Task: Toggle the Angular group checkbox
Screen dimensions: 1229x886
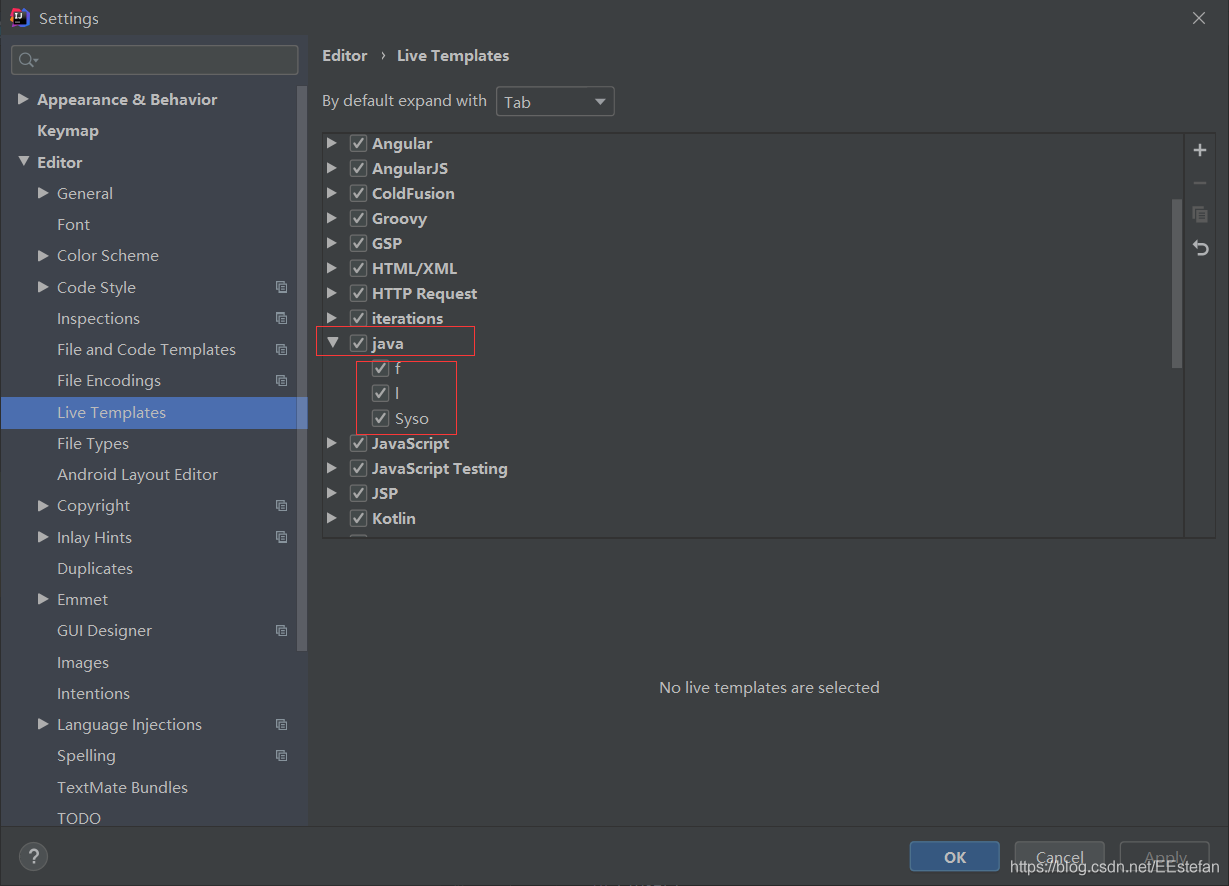Action: (358, 143)
